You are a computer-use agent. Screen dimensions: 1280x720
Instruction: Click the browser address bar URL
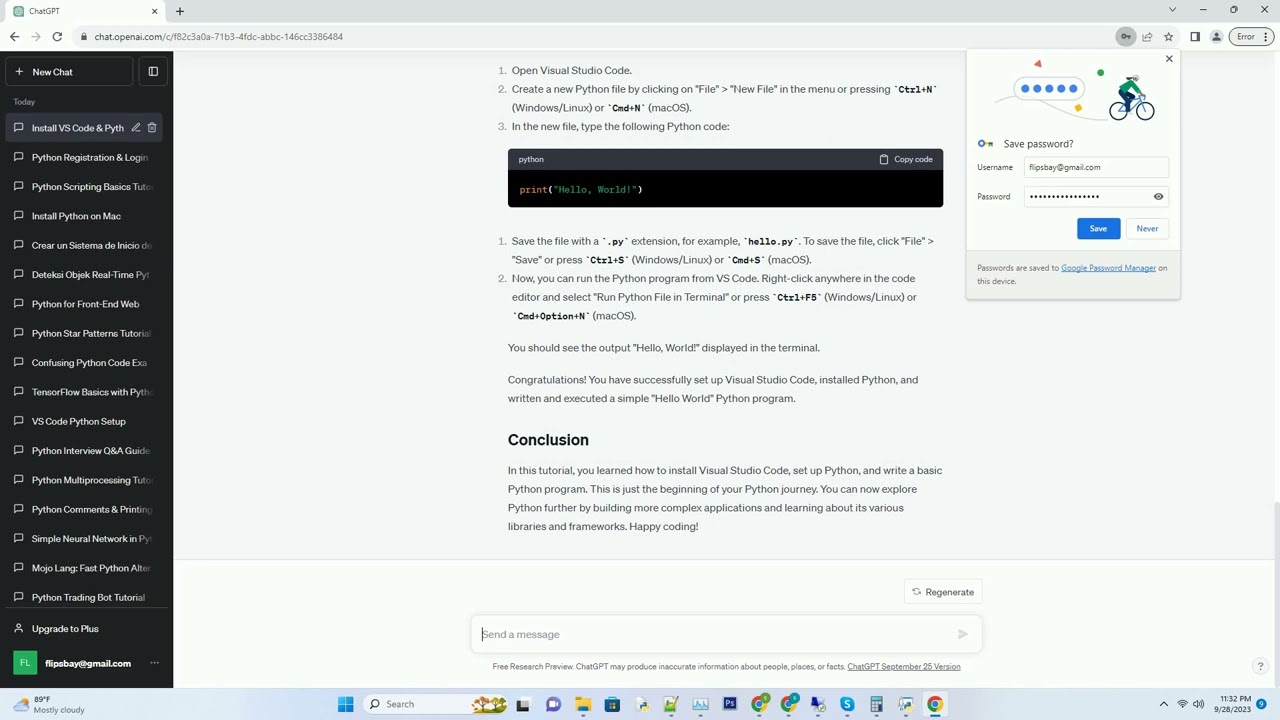click(x=219, y=37)
